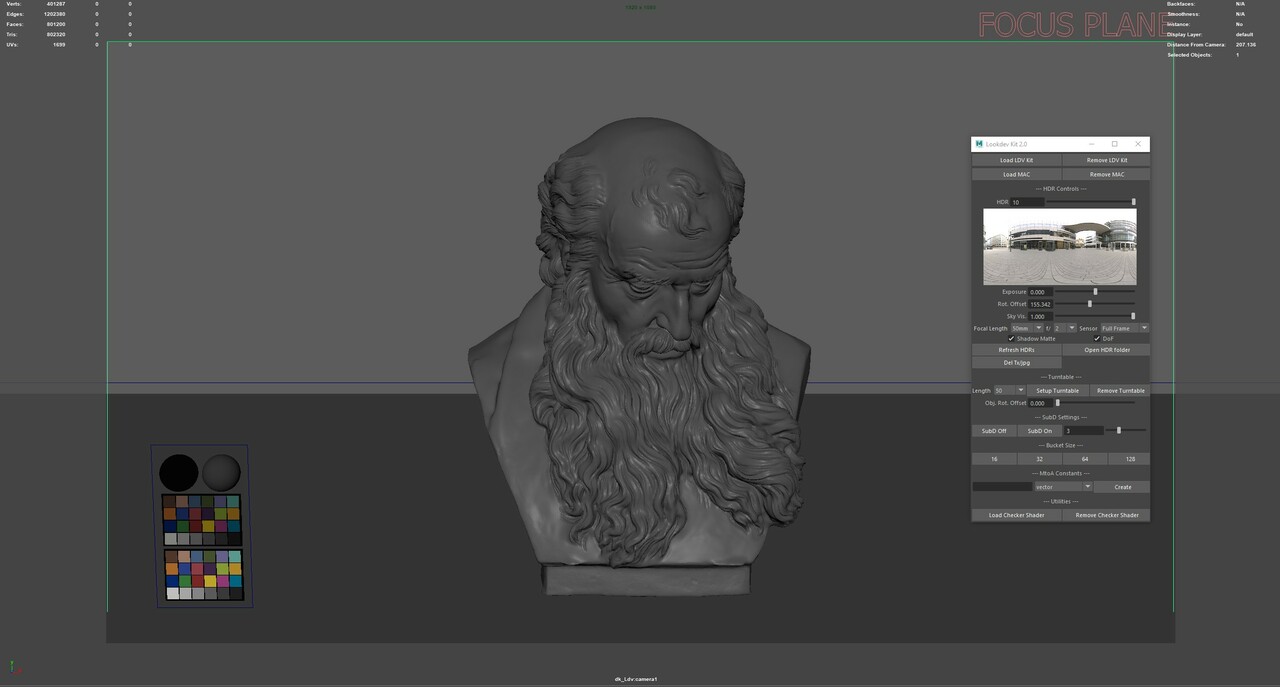Screen dimensions: 1280x687
Task: Click the SubD Settings section heading
Action: 1060,417
